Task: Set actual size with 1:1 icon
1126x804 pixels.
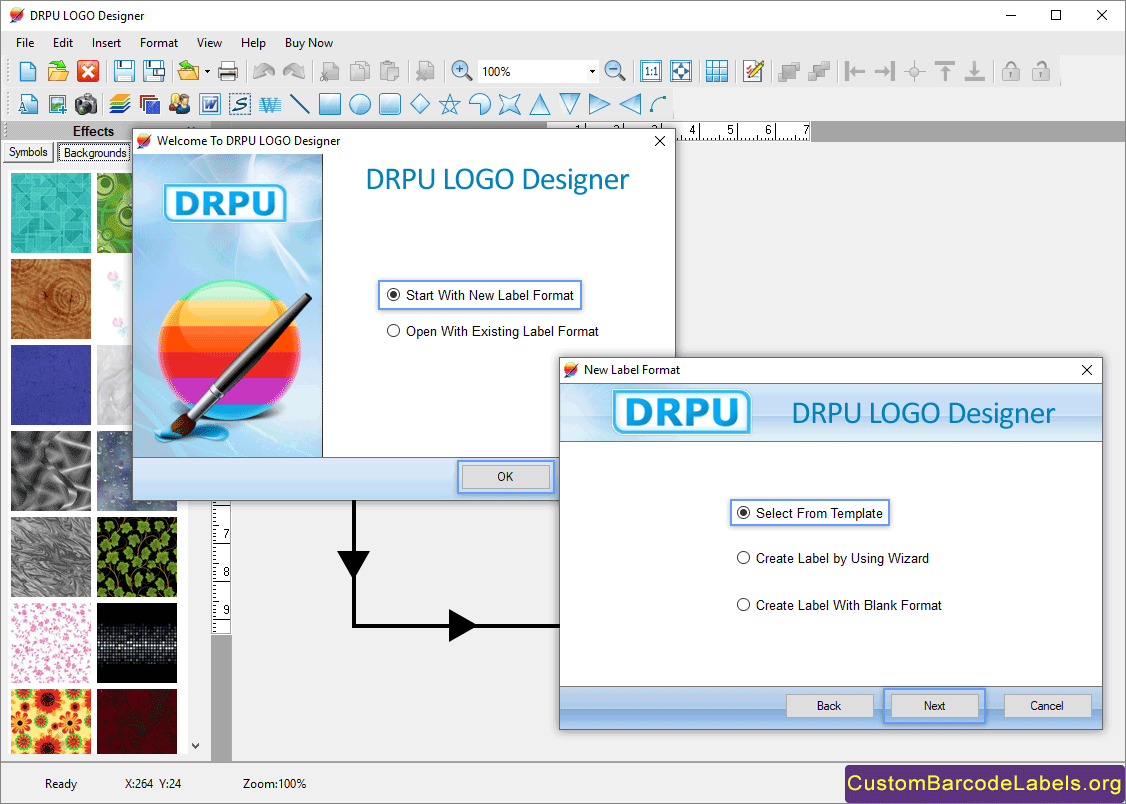Action: point(651,71)
